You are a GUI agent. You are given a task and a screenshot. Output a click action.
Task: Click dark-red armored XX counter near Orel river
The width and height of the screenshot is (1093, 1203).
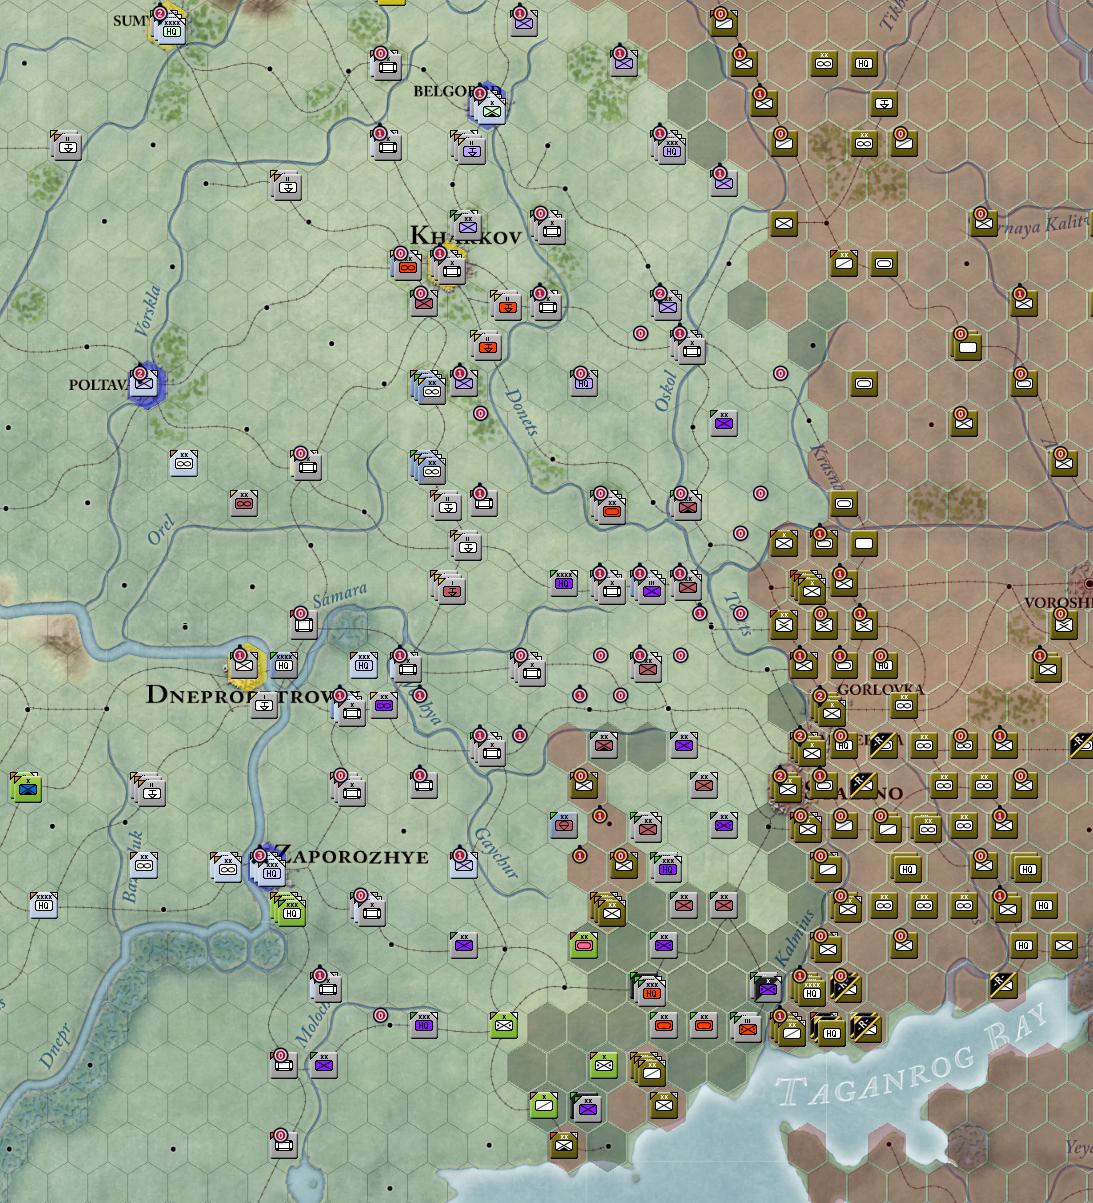[x=243, y=502]
